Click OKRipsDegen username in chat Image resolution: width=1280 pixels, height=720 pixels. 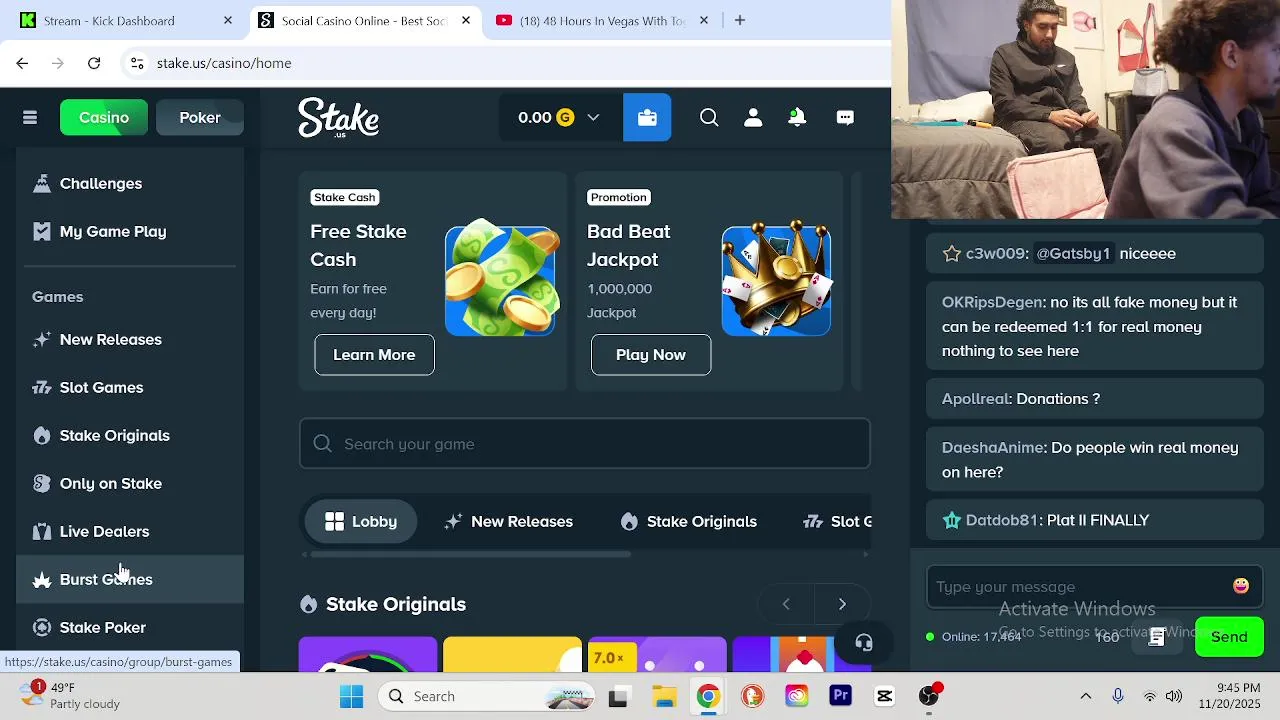[x=993, y=302]
